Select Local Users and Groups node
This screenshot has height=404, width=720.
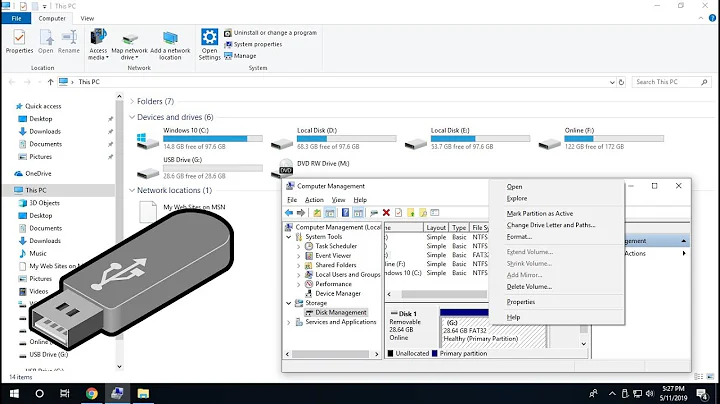coord(348,275)
